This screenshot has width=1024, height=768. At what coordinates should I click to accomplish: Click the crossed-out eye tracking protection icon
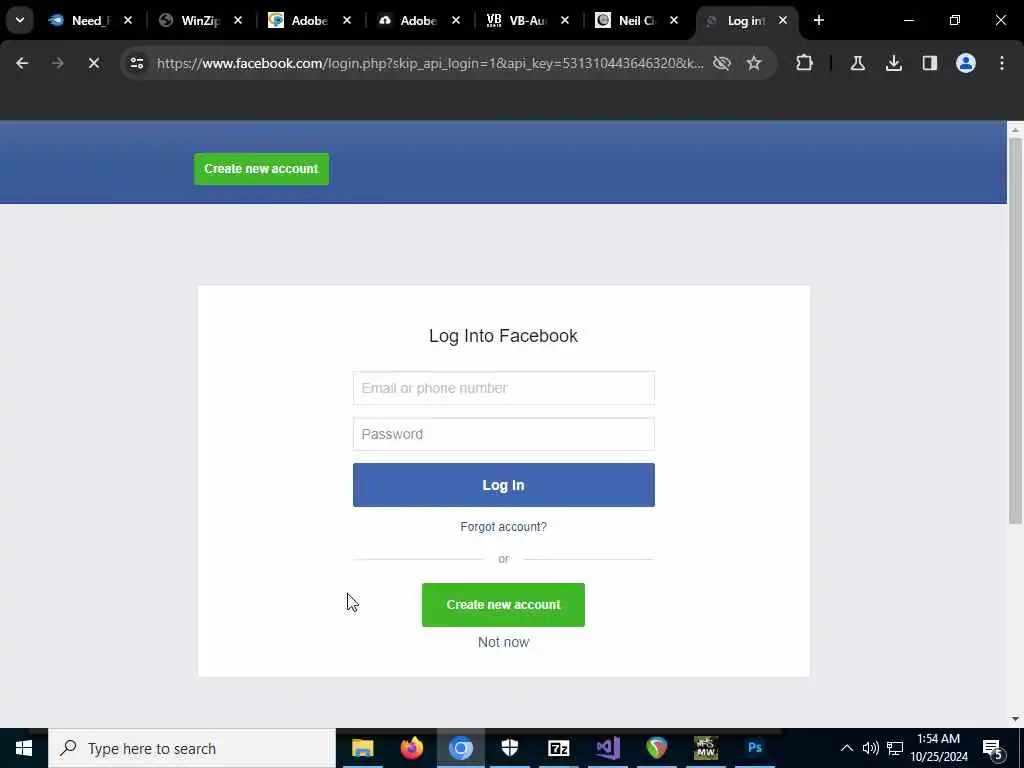point(722,63)
